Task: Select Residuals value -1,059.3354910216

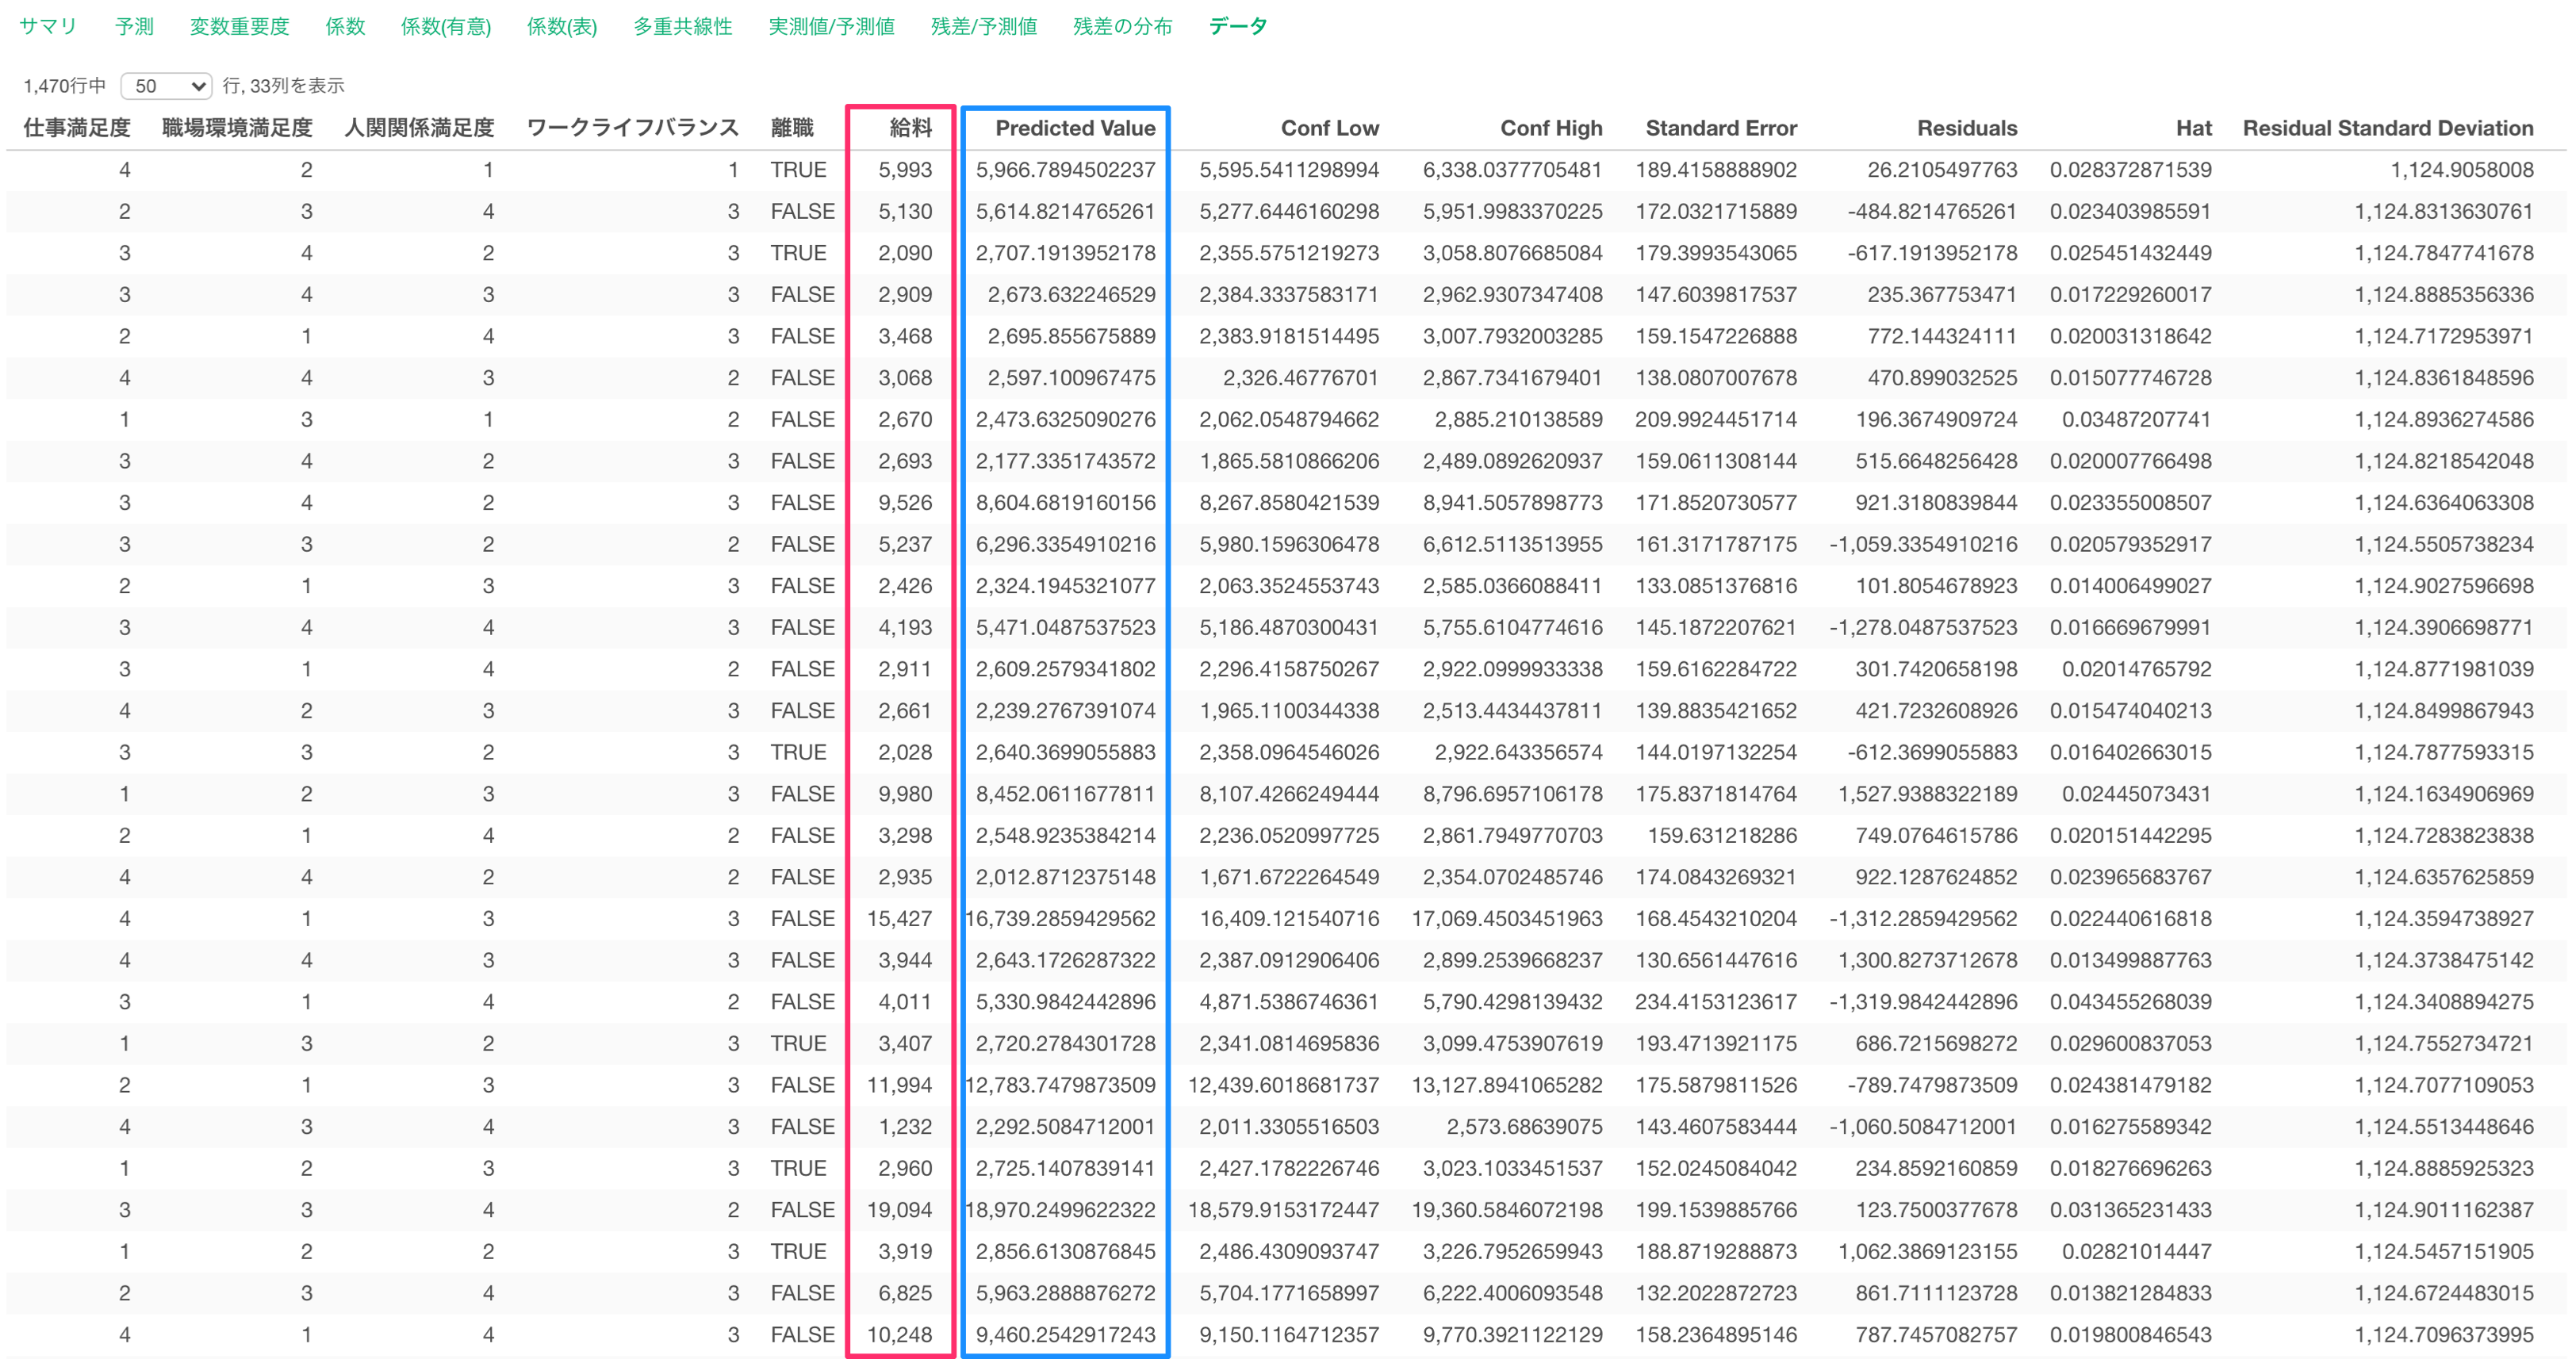Action: 1923,544
